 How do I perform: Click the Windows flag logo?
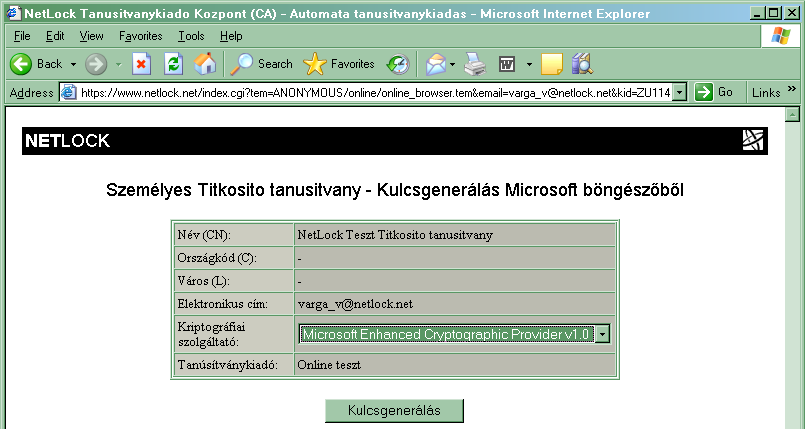coord(780,36)
